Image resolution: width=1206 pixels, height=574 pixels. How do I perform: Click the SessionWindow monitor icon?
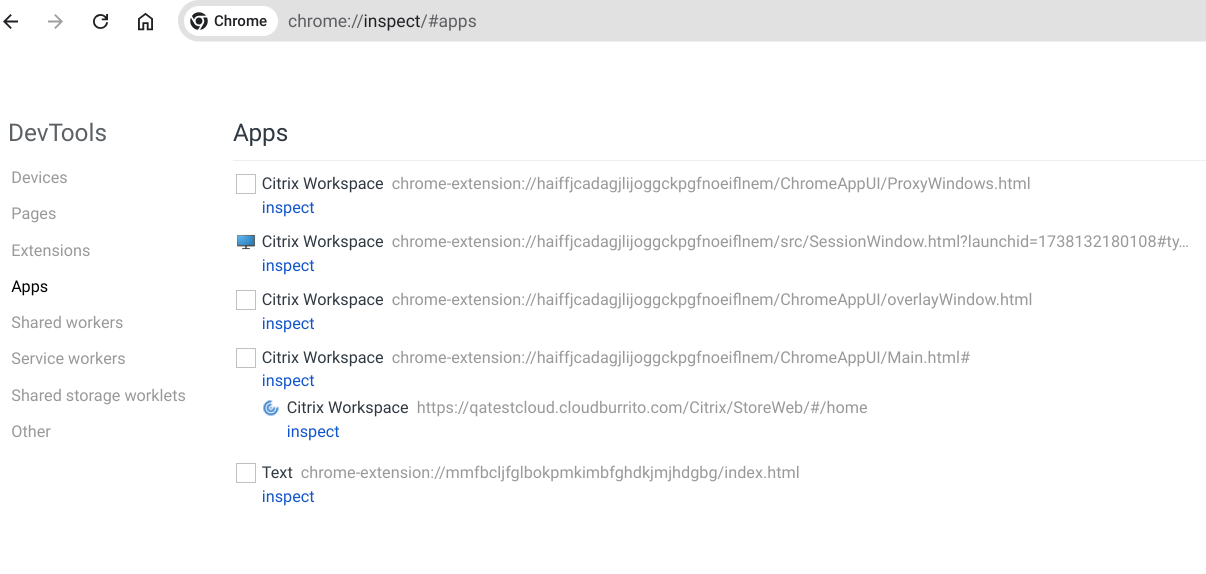coord(246,242)
